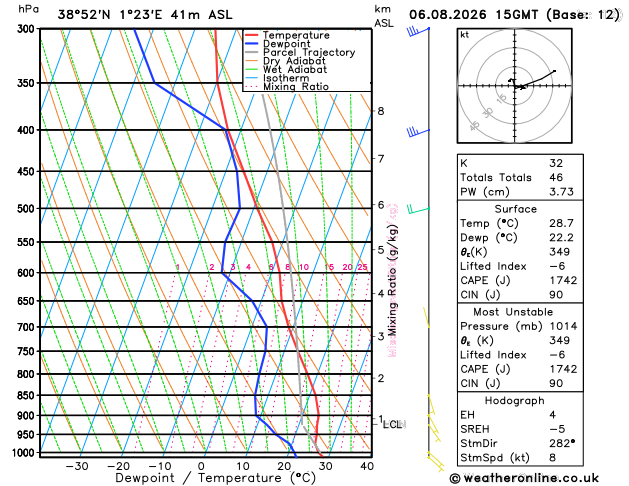Click the CIN value under Surface section

pyautogui.click(x=556, y=295)
